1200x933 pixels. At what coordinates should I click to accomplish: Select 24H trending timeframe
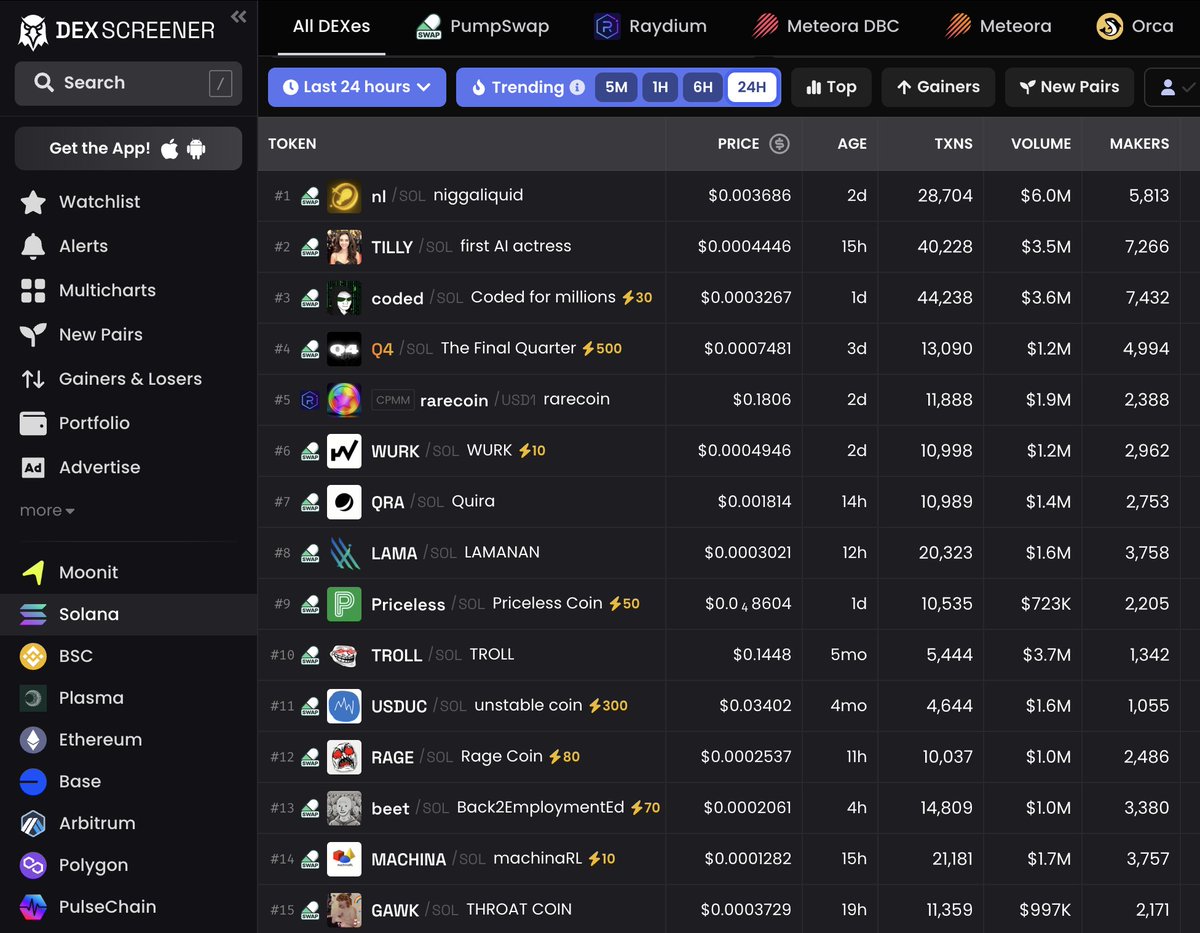[752, 87]
